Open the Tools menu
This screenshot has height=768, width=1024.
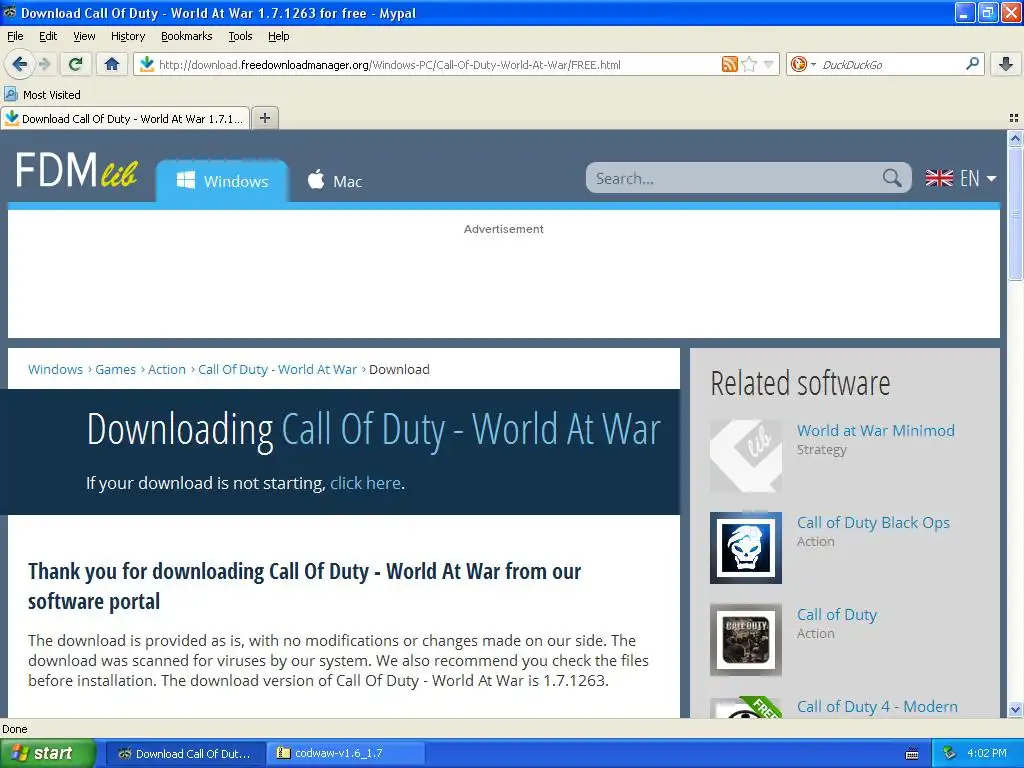(240, 36)
